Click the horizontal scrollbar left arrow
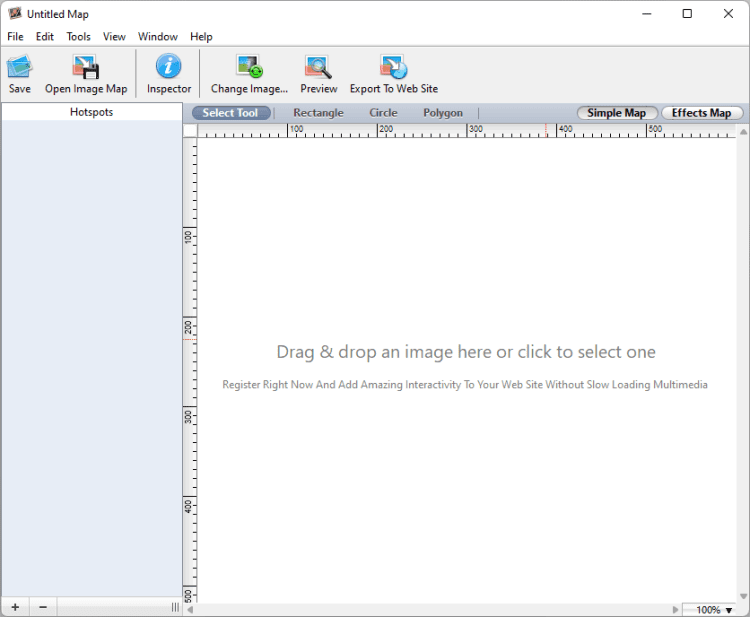 190,610
